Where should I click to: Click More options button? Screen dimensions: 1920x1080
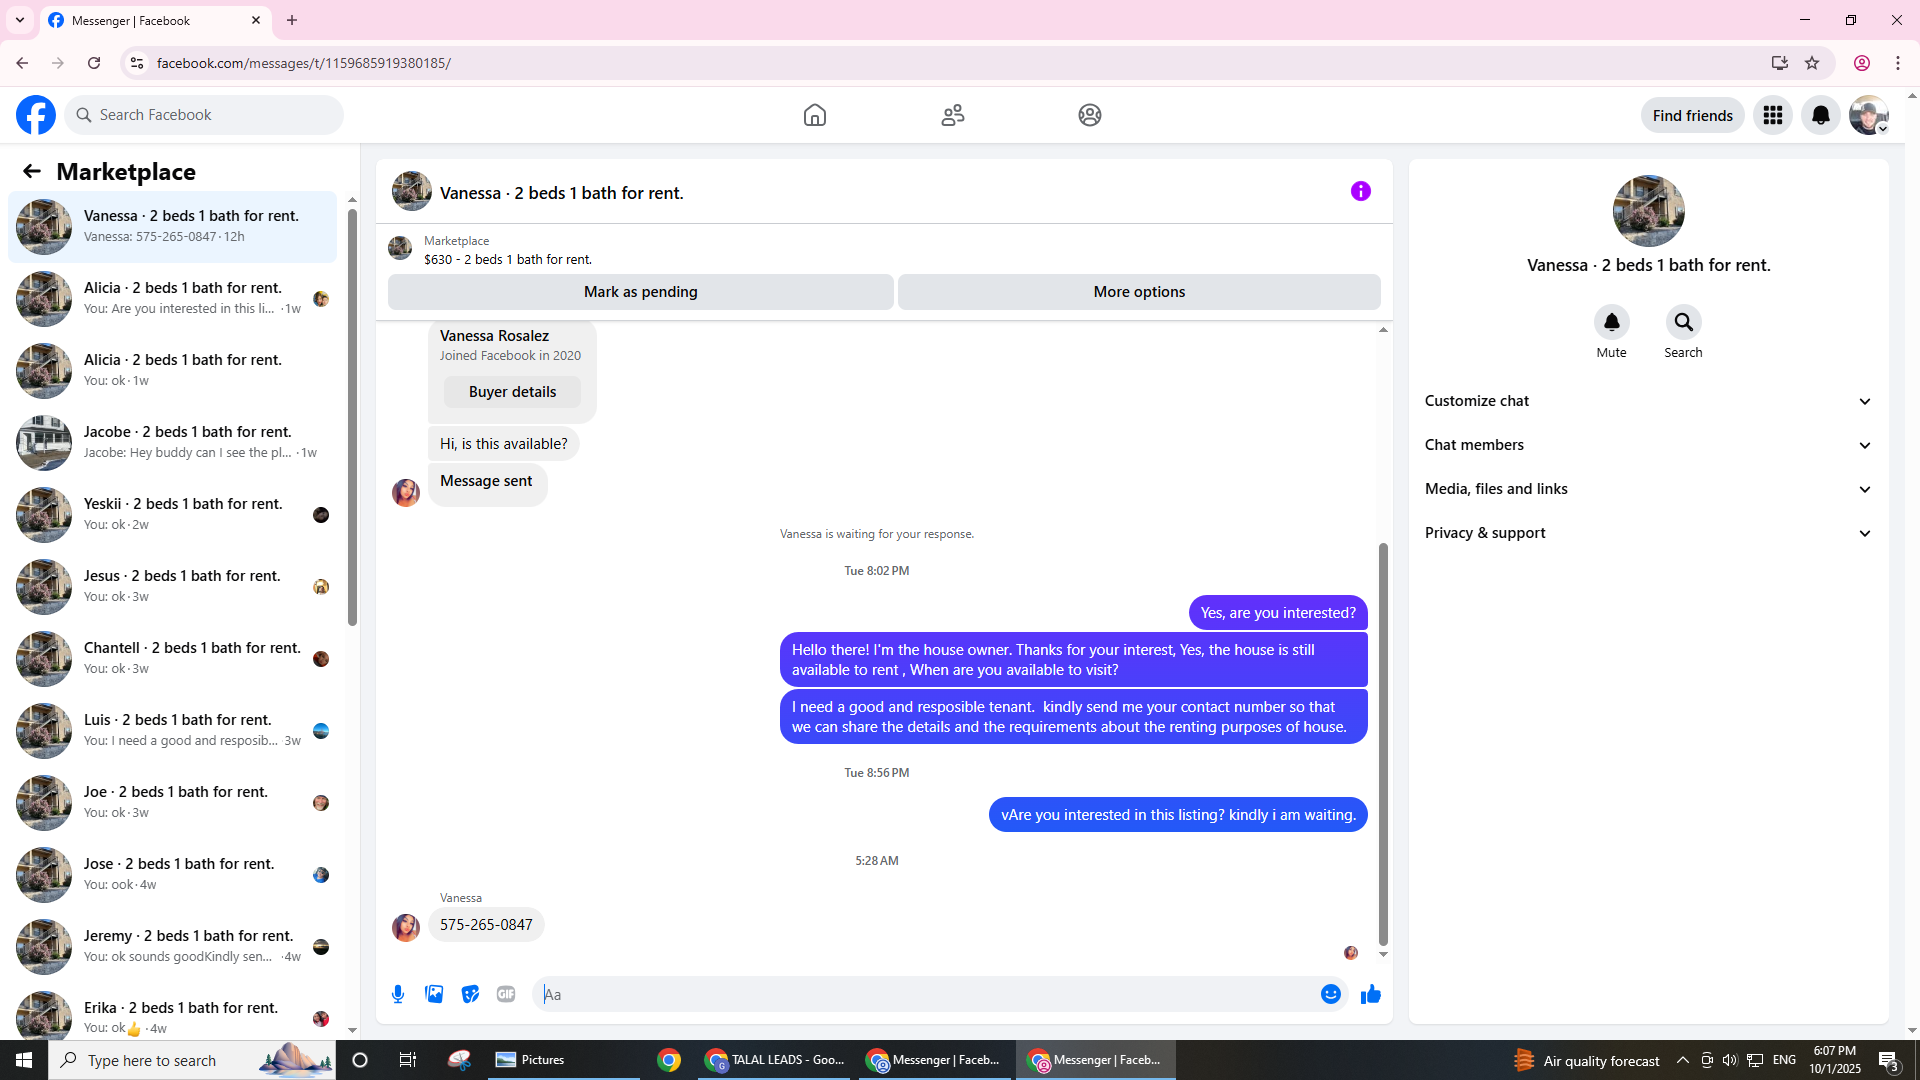point(1139,292)
